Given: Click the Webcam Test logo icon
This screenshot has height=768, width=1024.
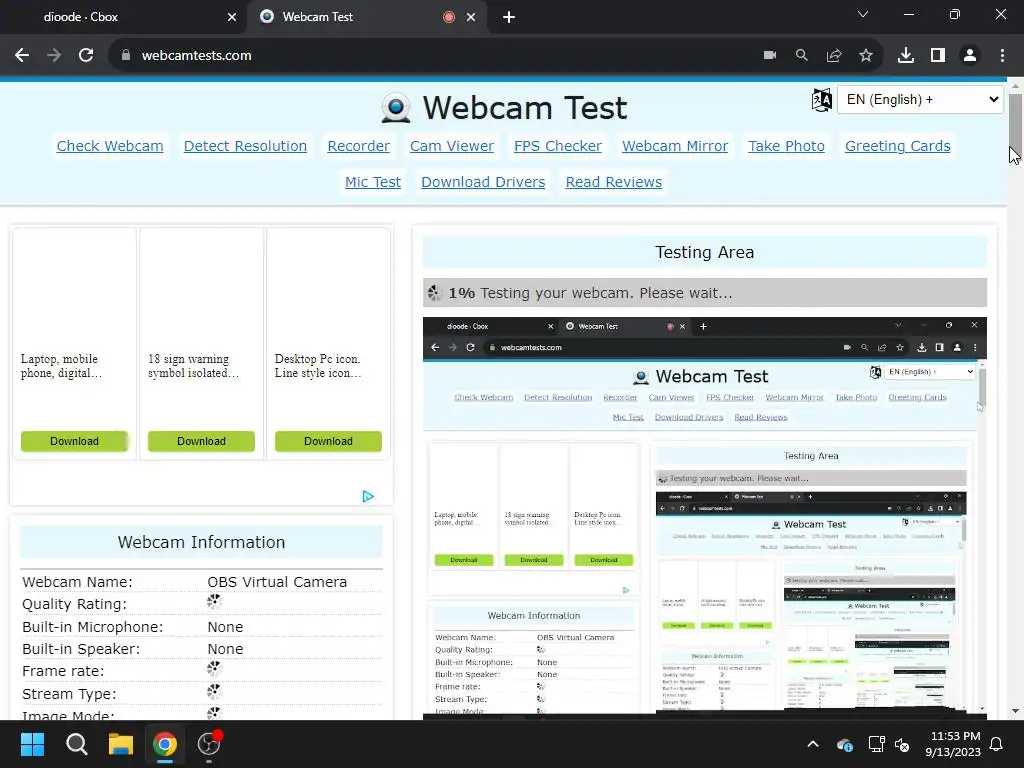Looking at the screenshot, I should (396, 108).
